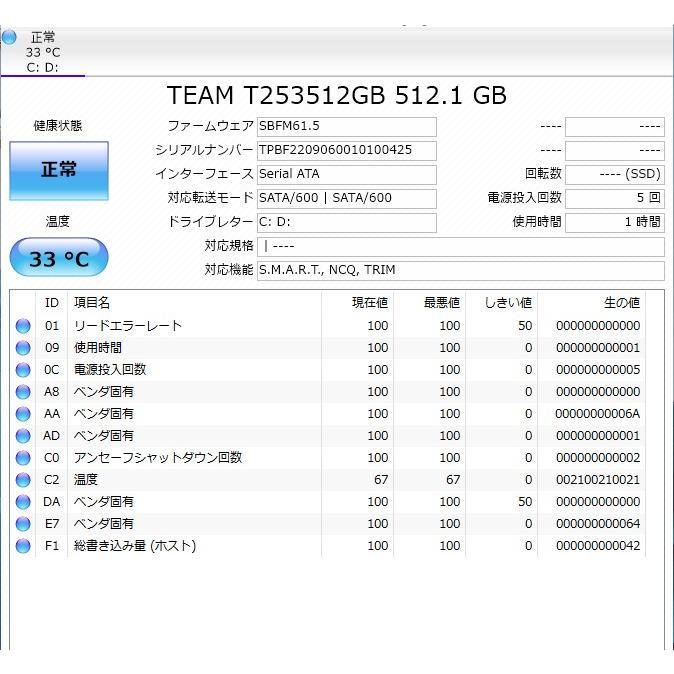This screenshot has width=674, height=674.
Task: Click the status orb for 使用時間 row
Action: coord(23,348)
